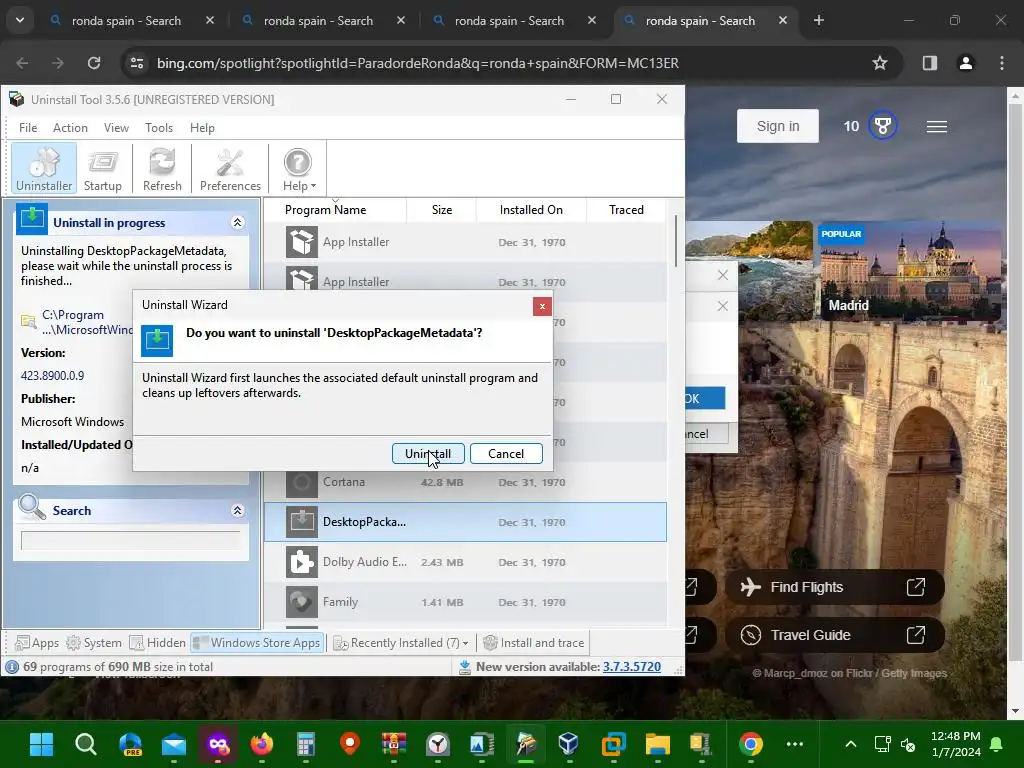This screenshot has height=768, width=1024.
Task: Sort by Size column header
Action: click(x=441, y=210)
